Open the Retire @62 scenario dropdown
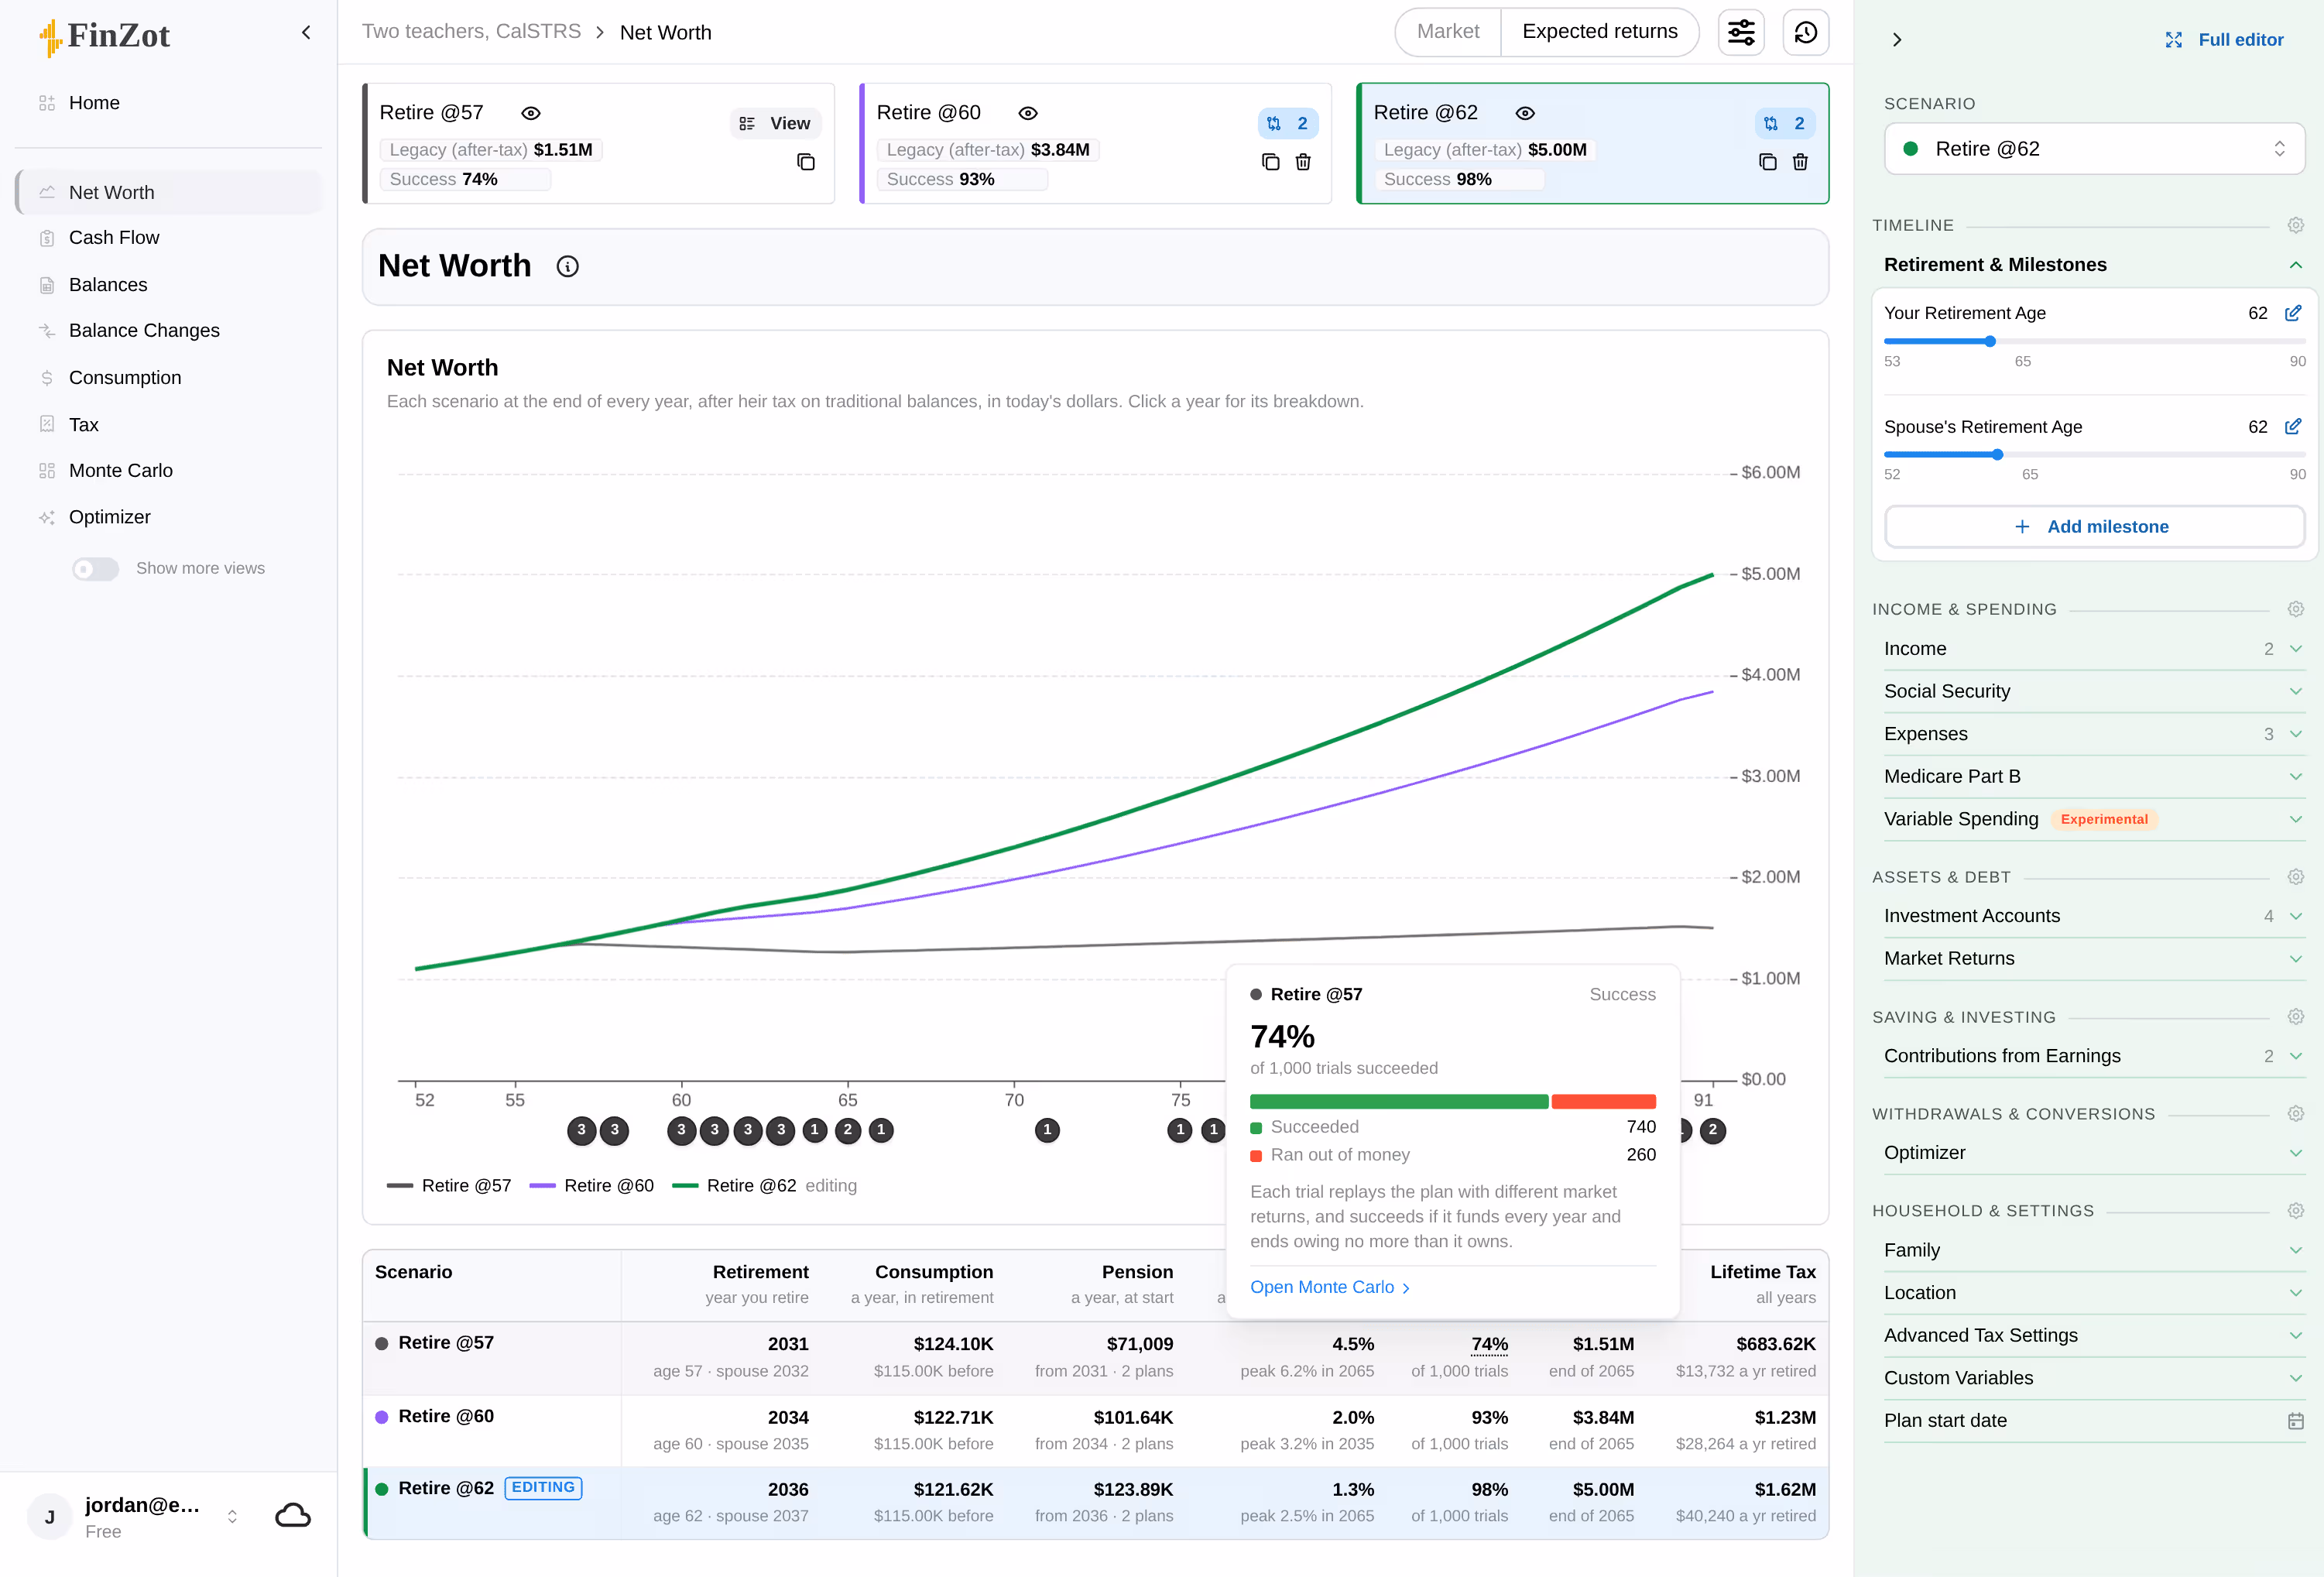The width and height of the screenshot is (2324, 1577). tap(2095, 149)
